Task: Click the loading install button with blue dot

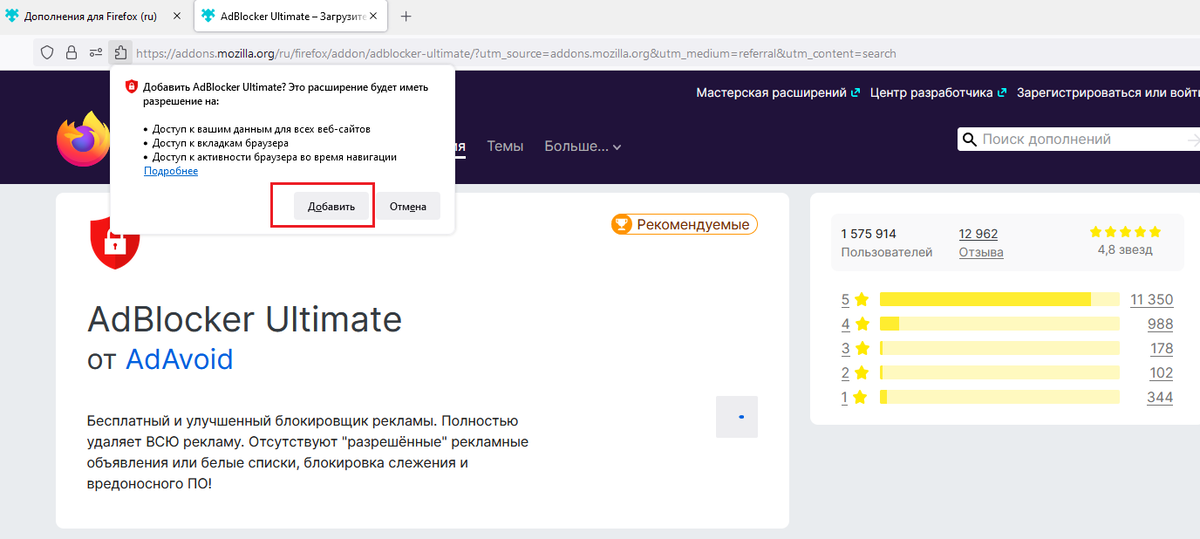Action: (737, 417)
